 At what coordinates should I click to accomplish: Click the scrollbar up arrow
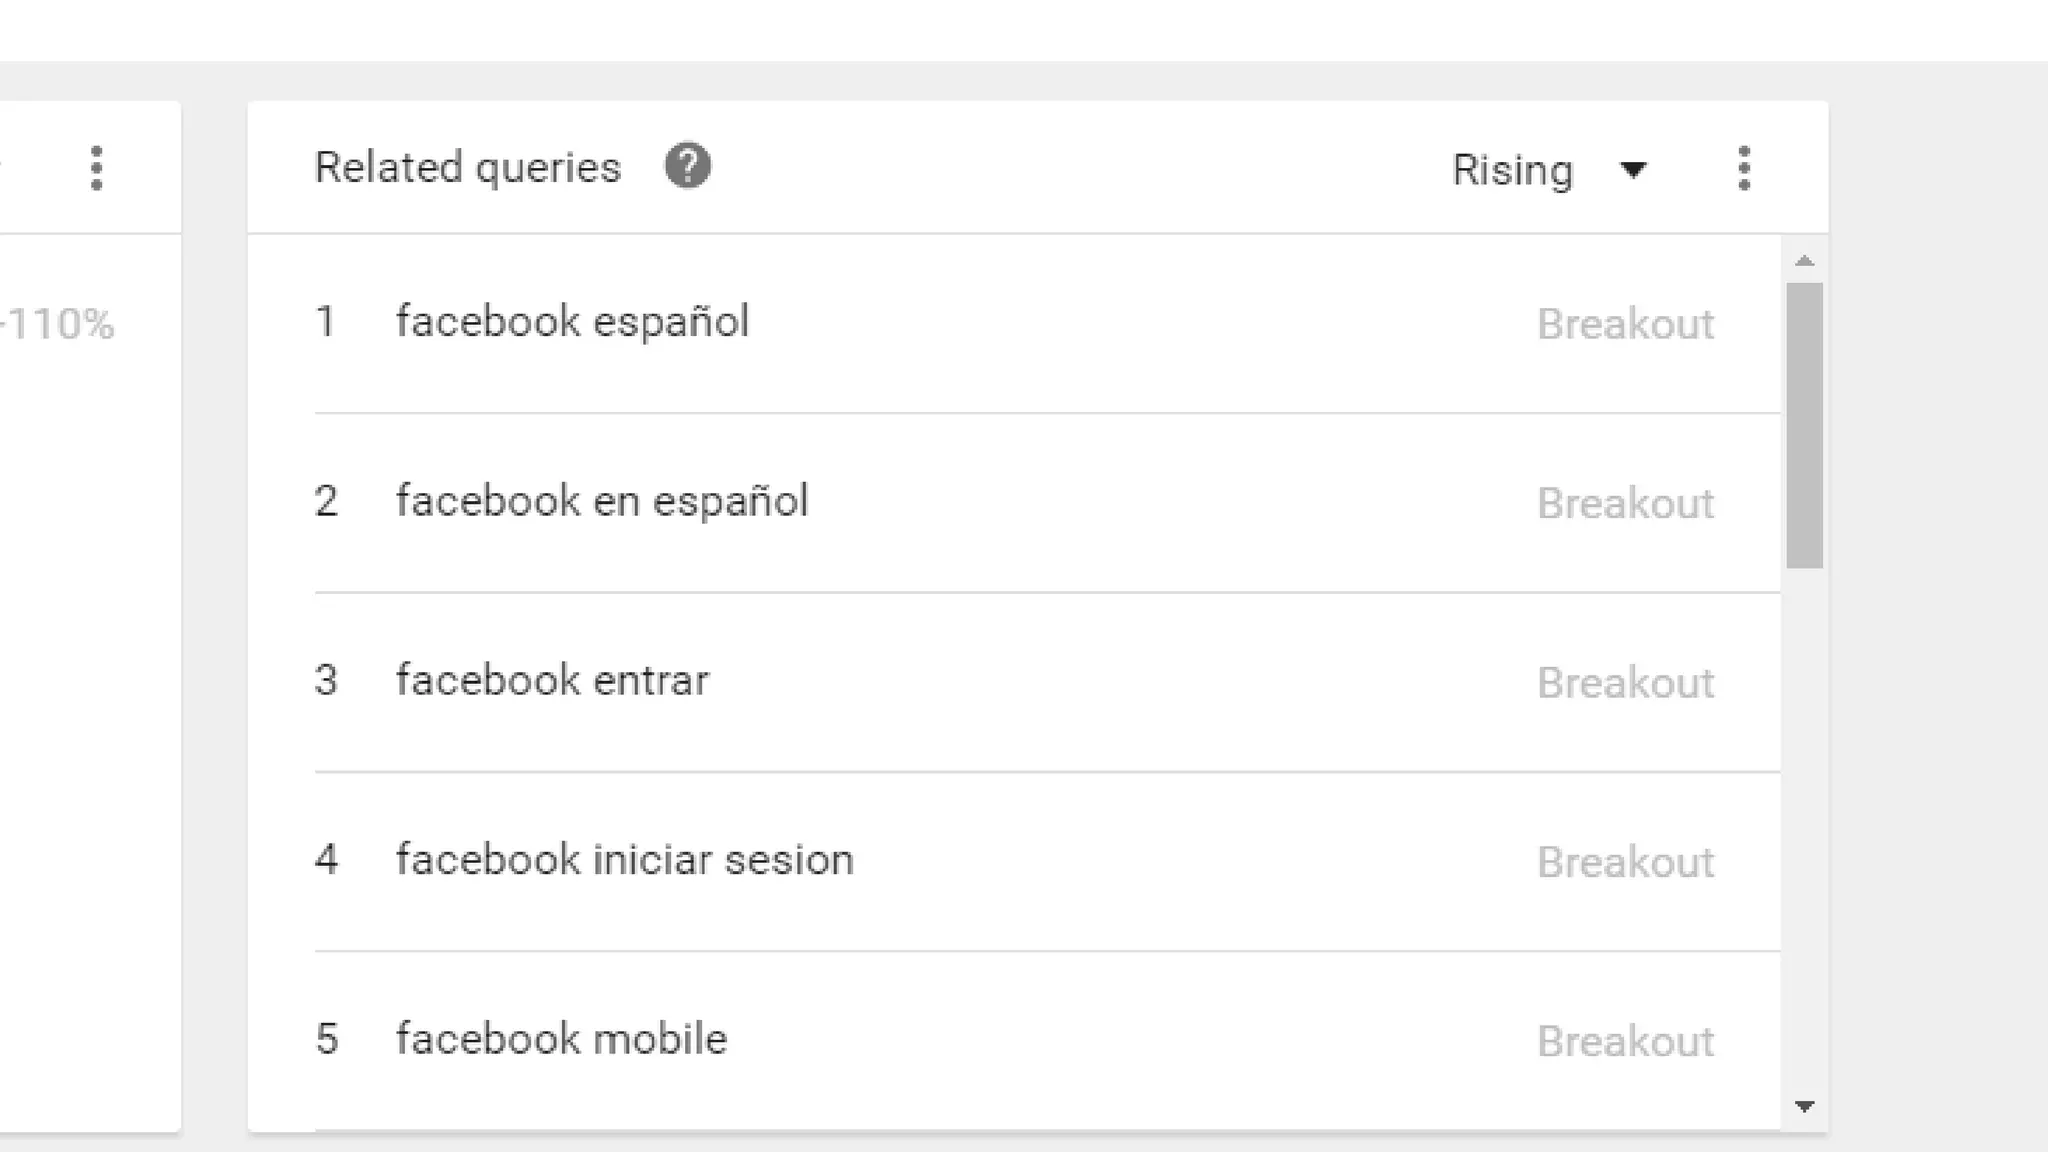[1805, 261]
